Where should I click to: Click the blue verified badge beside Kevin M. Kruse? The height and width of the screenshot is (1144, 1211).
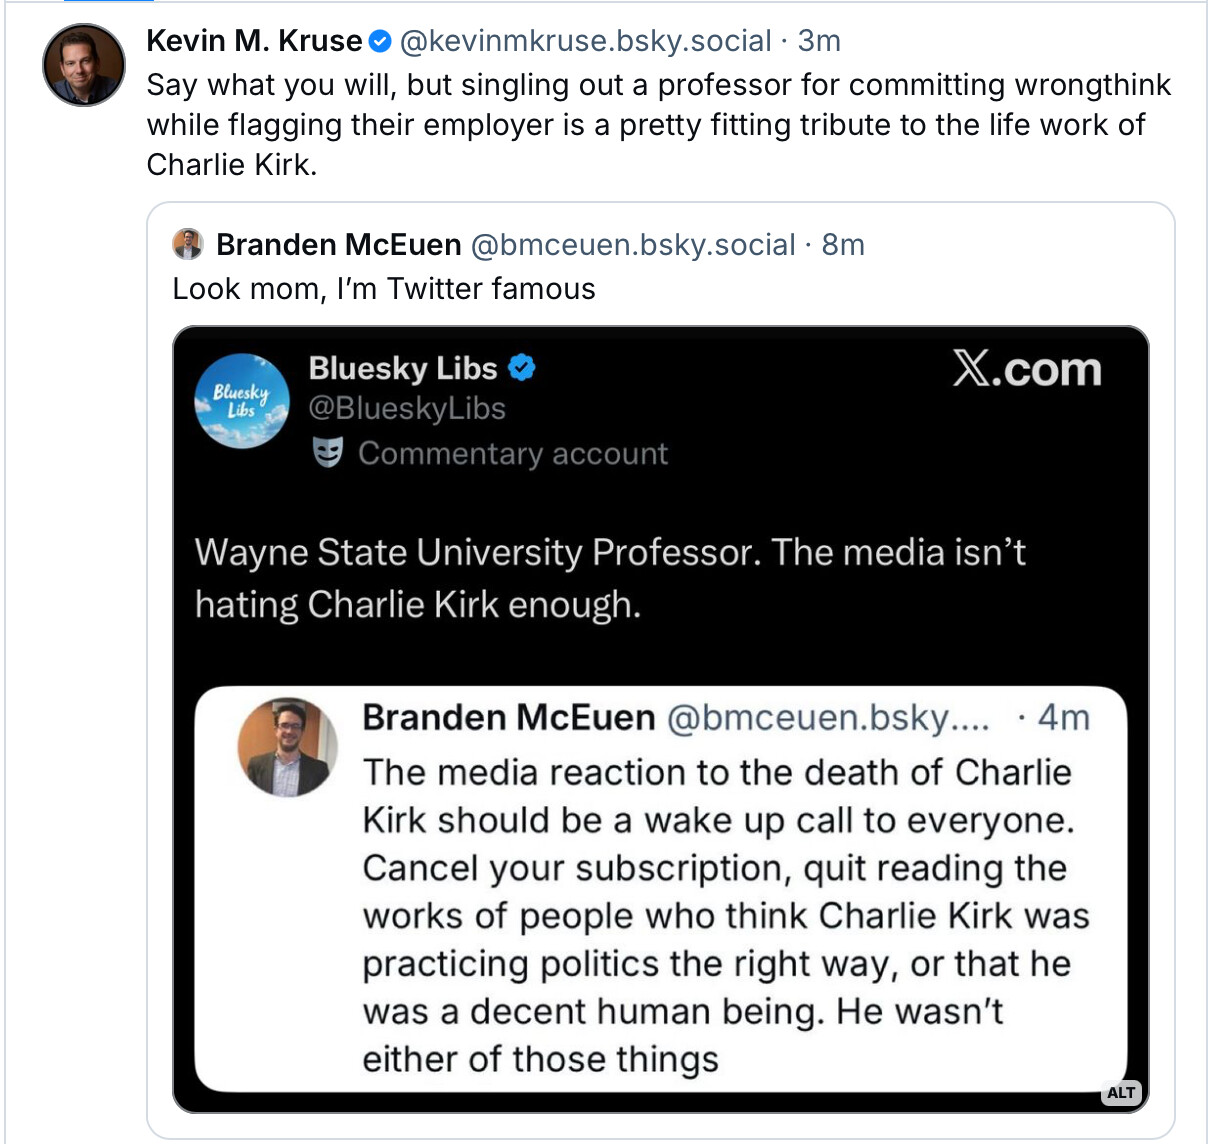click(x=380, y=41)
